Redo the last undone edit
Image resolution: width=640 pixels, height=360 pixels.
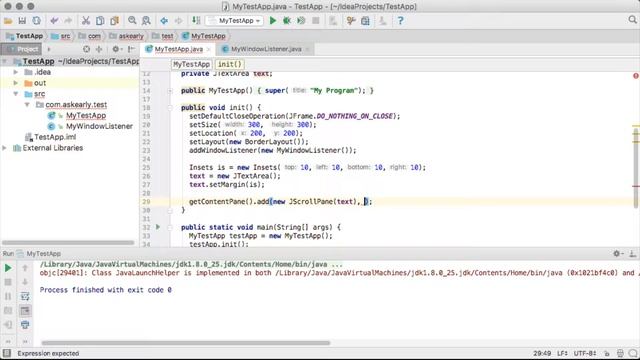click(68, 20)
